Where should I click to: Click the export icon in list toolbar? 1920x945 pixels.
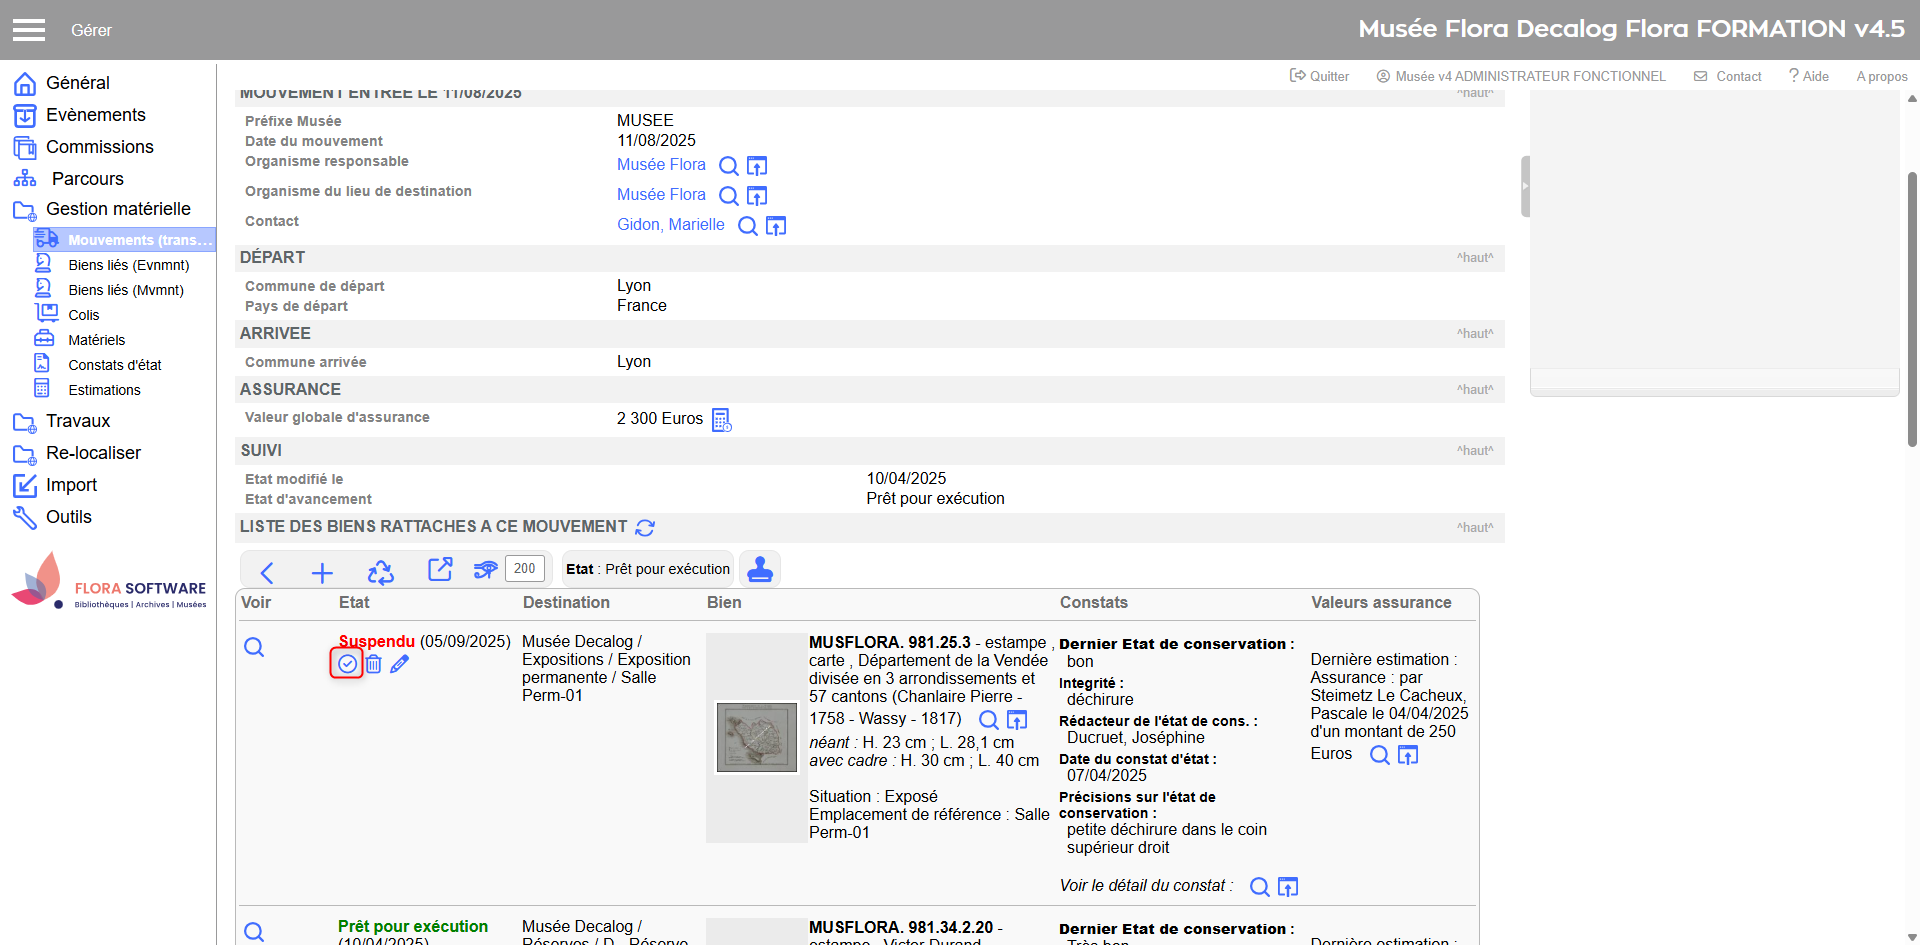[440, 570]
